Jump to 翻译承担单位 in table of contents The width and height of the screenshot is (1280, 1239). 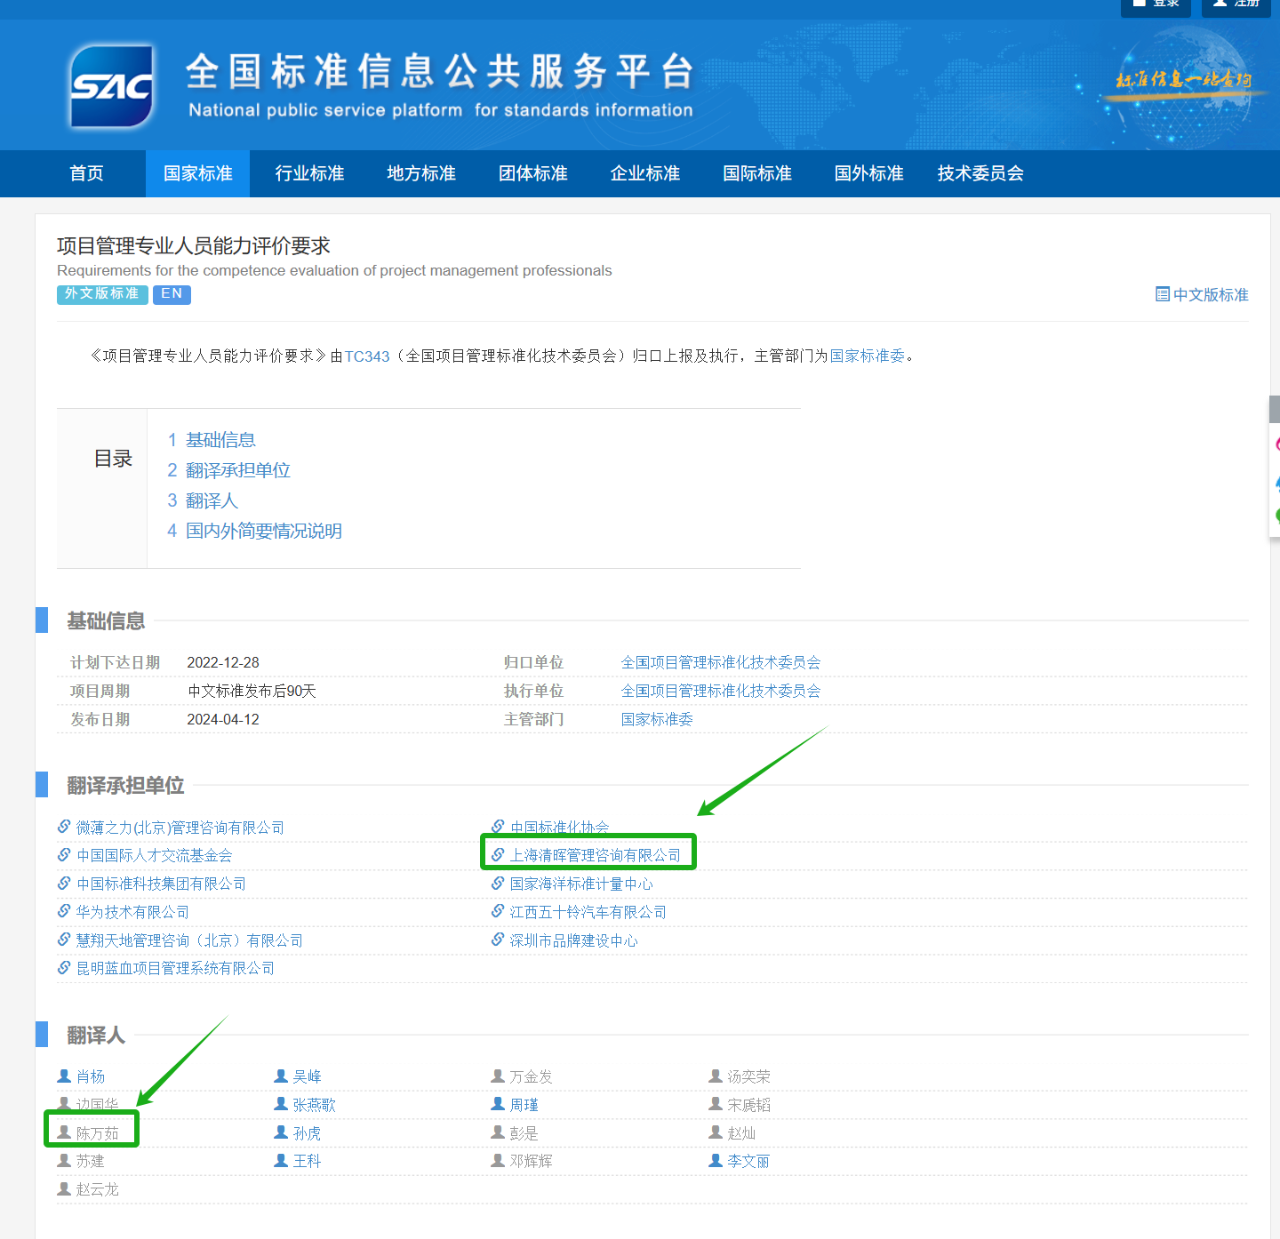(x=237, y=470)
